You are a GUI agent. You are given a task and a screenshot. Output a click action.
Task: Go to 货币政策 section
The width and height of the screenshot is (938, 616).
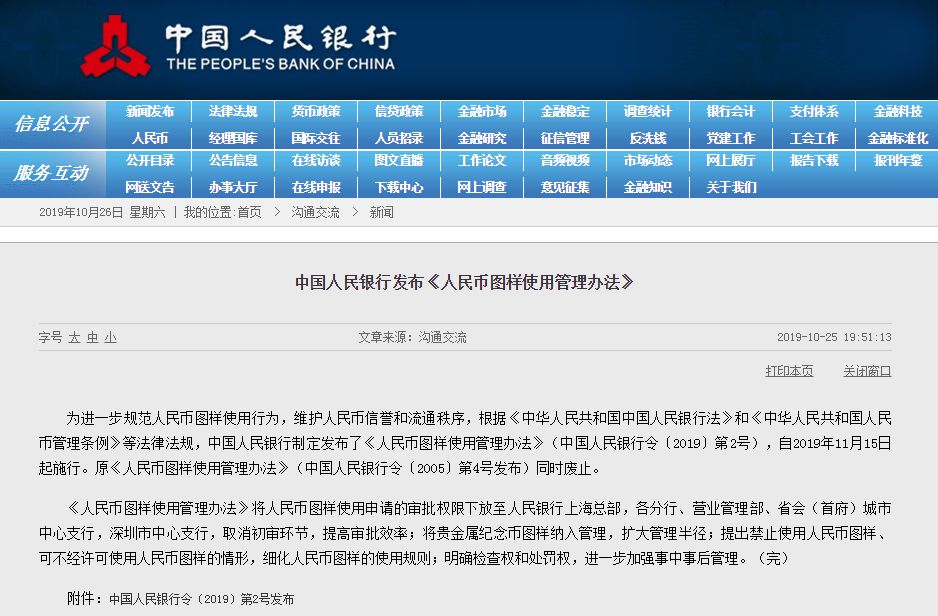pos(316,112)
